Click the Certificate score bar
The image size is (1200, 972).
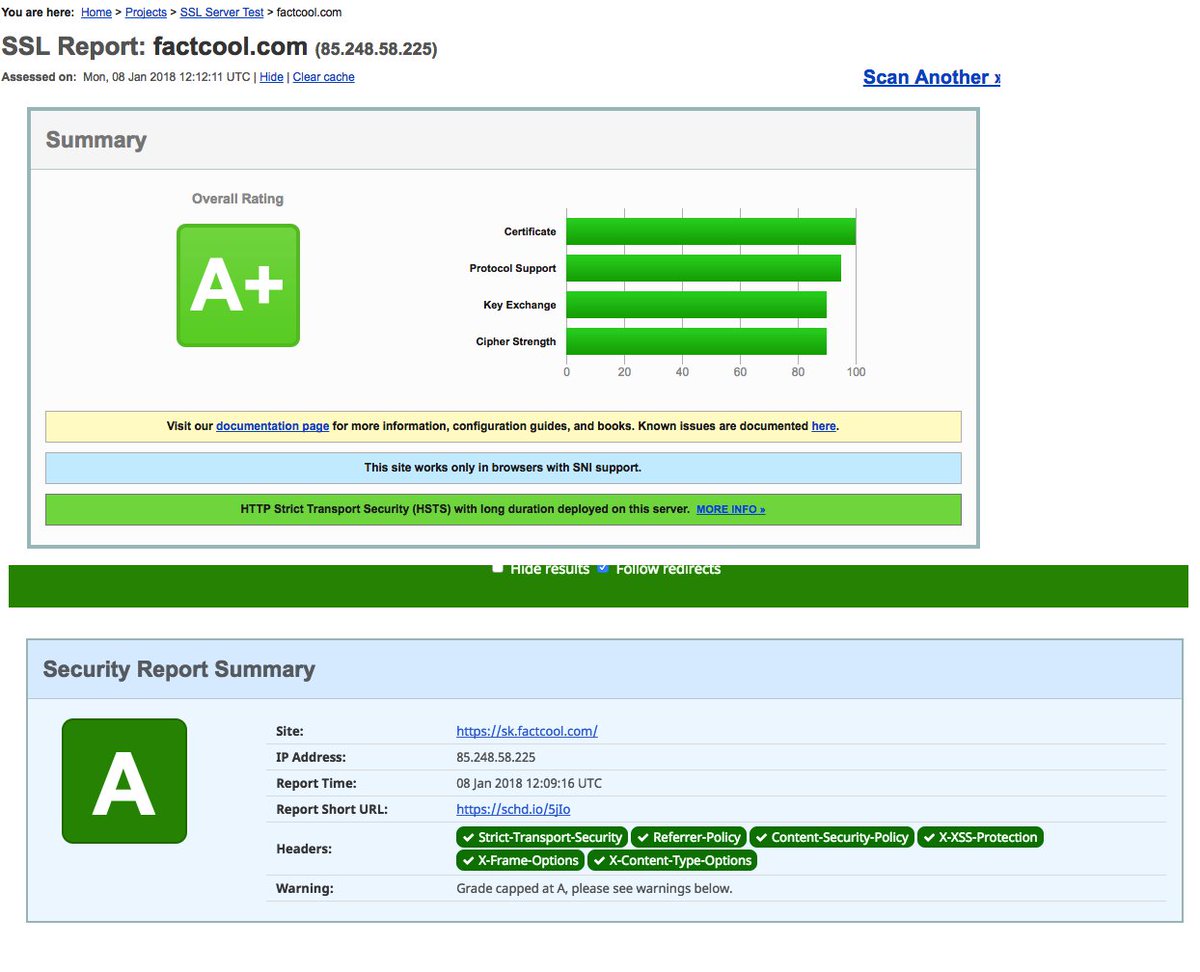pos(711,232)
